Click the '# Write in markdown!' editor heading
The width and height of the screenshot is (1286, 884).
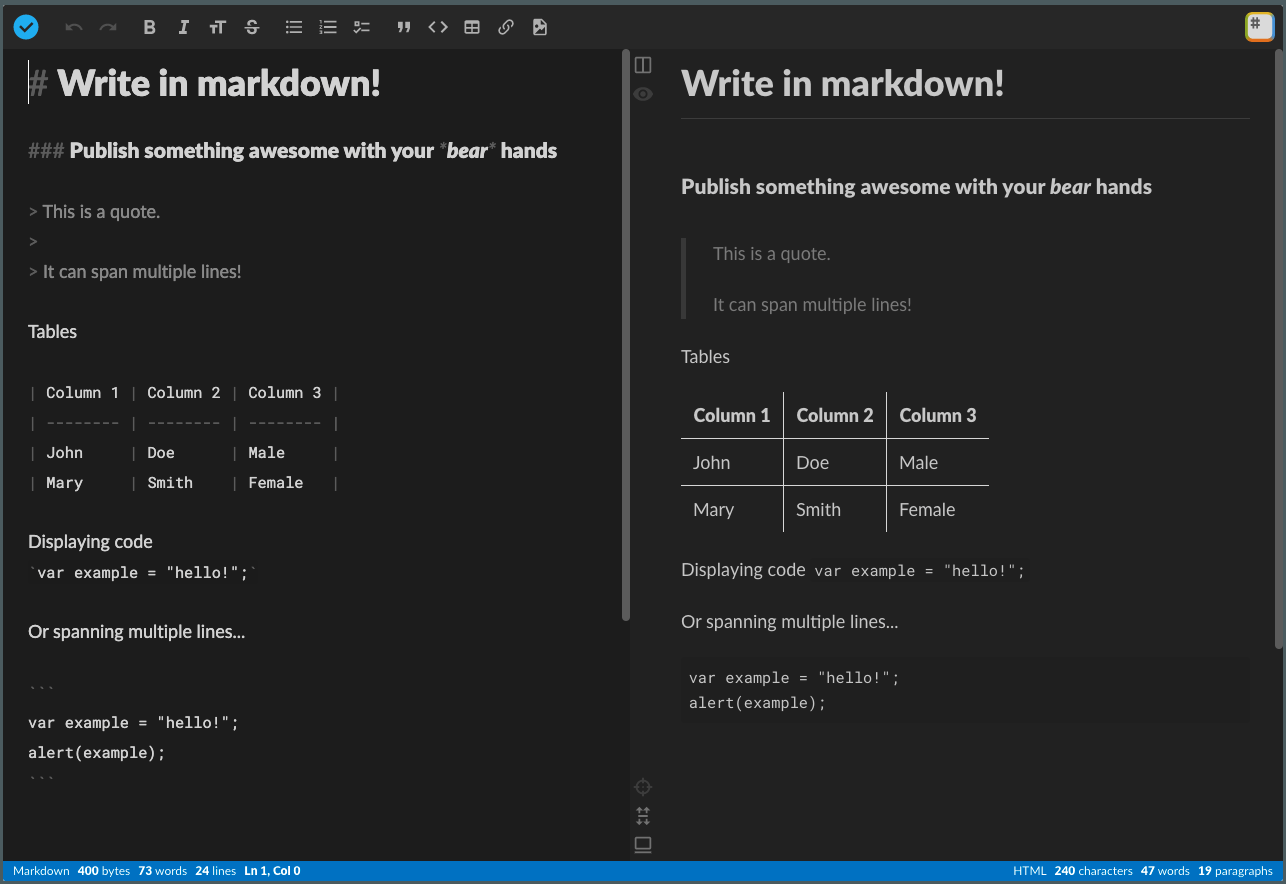coord(204,83)
